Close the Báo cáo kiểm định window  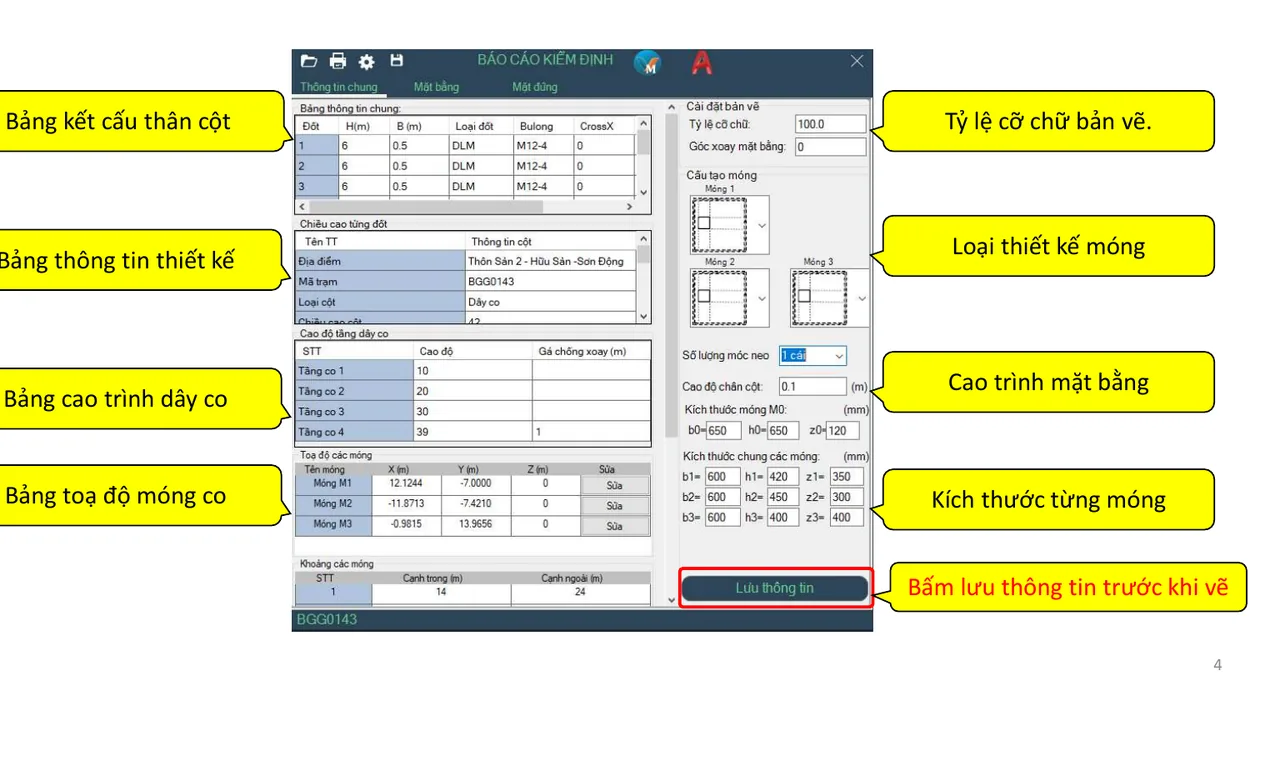coord(857,61)
